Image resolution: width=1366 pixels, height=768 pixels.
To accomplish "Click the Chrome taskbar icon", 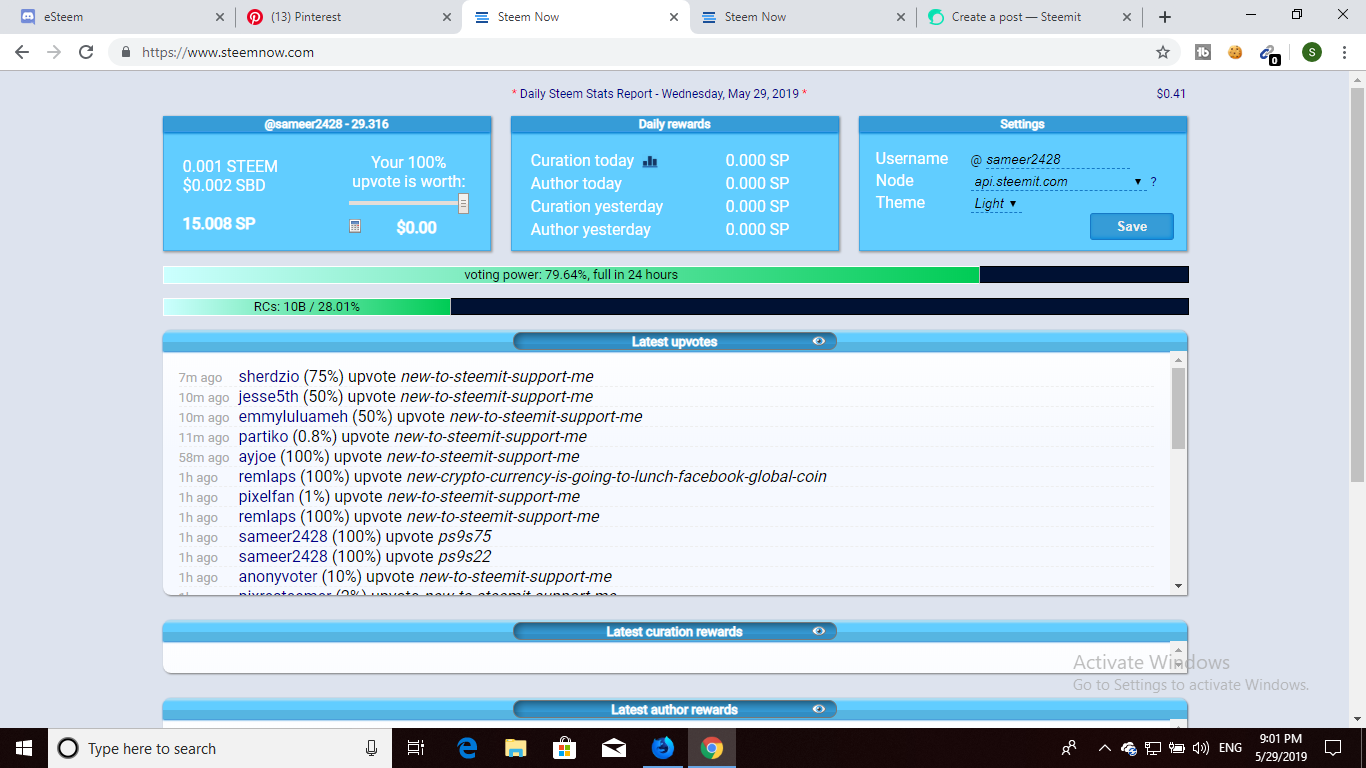I will 711,748.
